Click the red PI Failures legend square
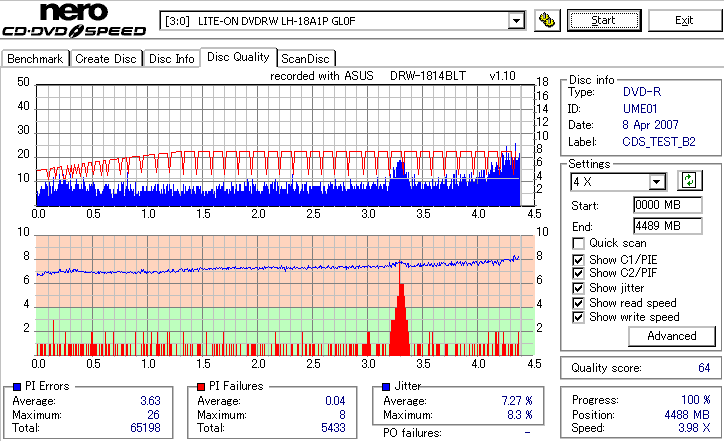Viewport: 724px width, 441px height. [x=201, y=387]
